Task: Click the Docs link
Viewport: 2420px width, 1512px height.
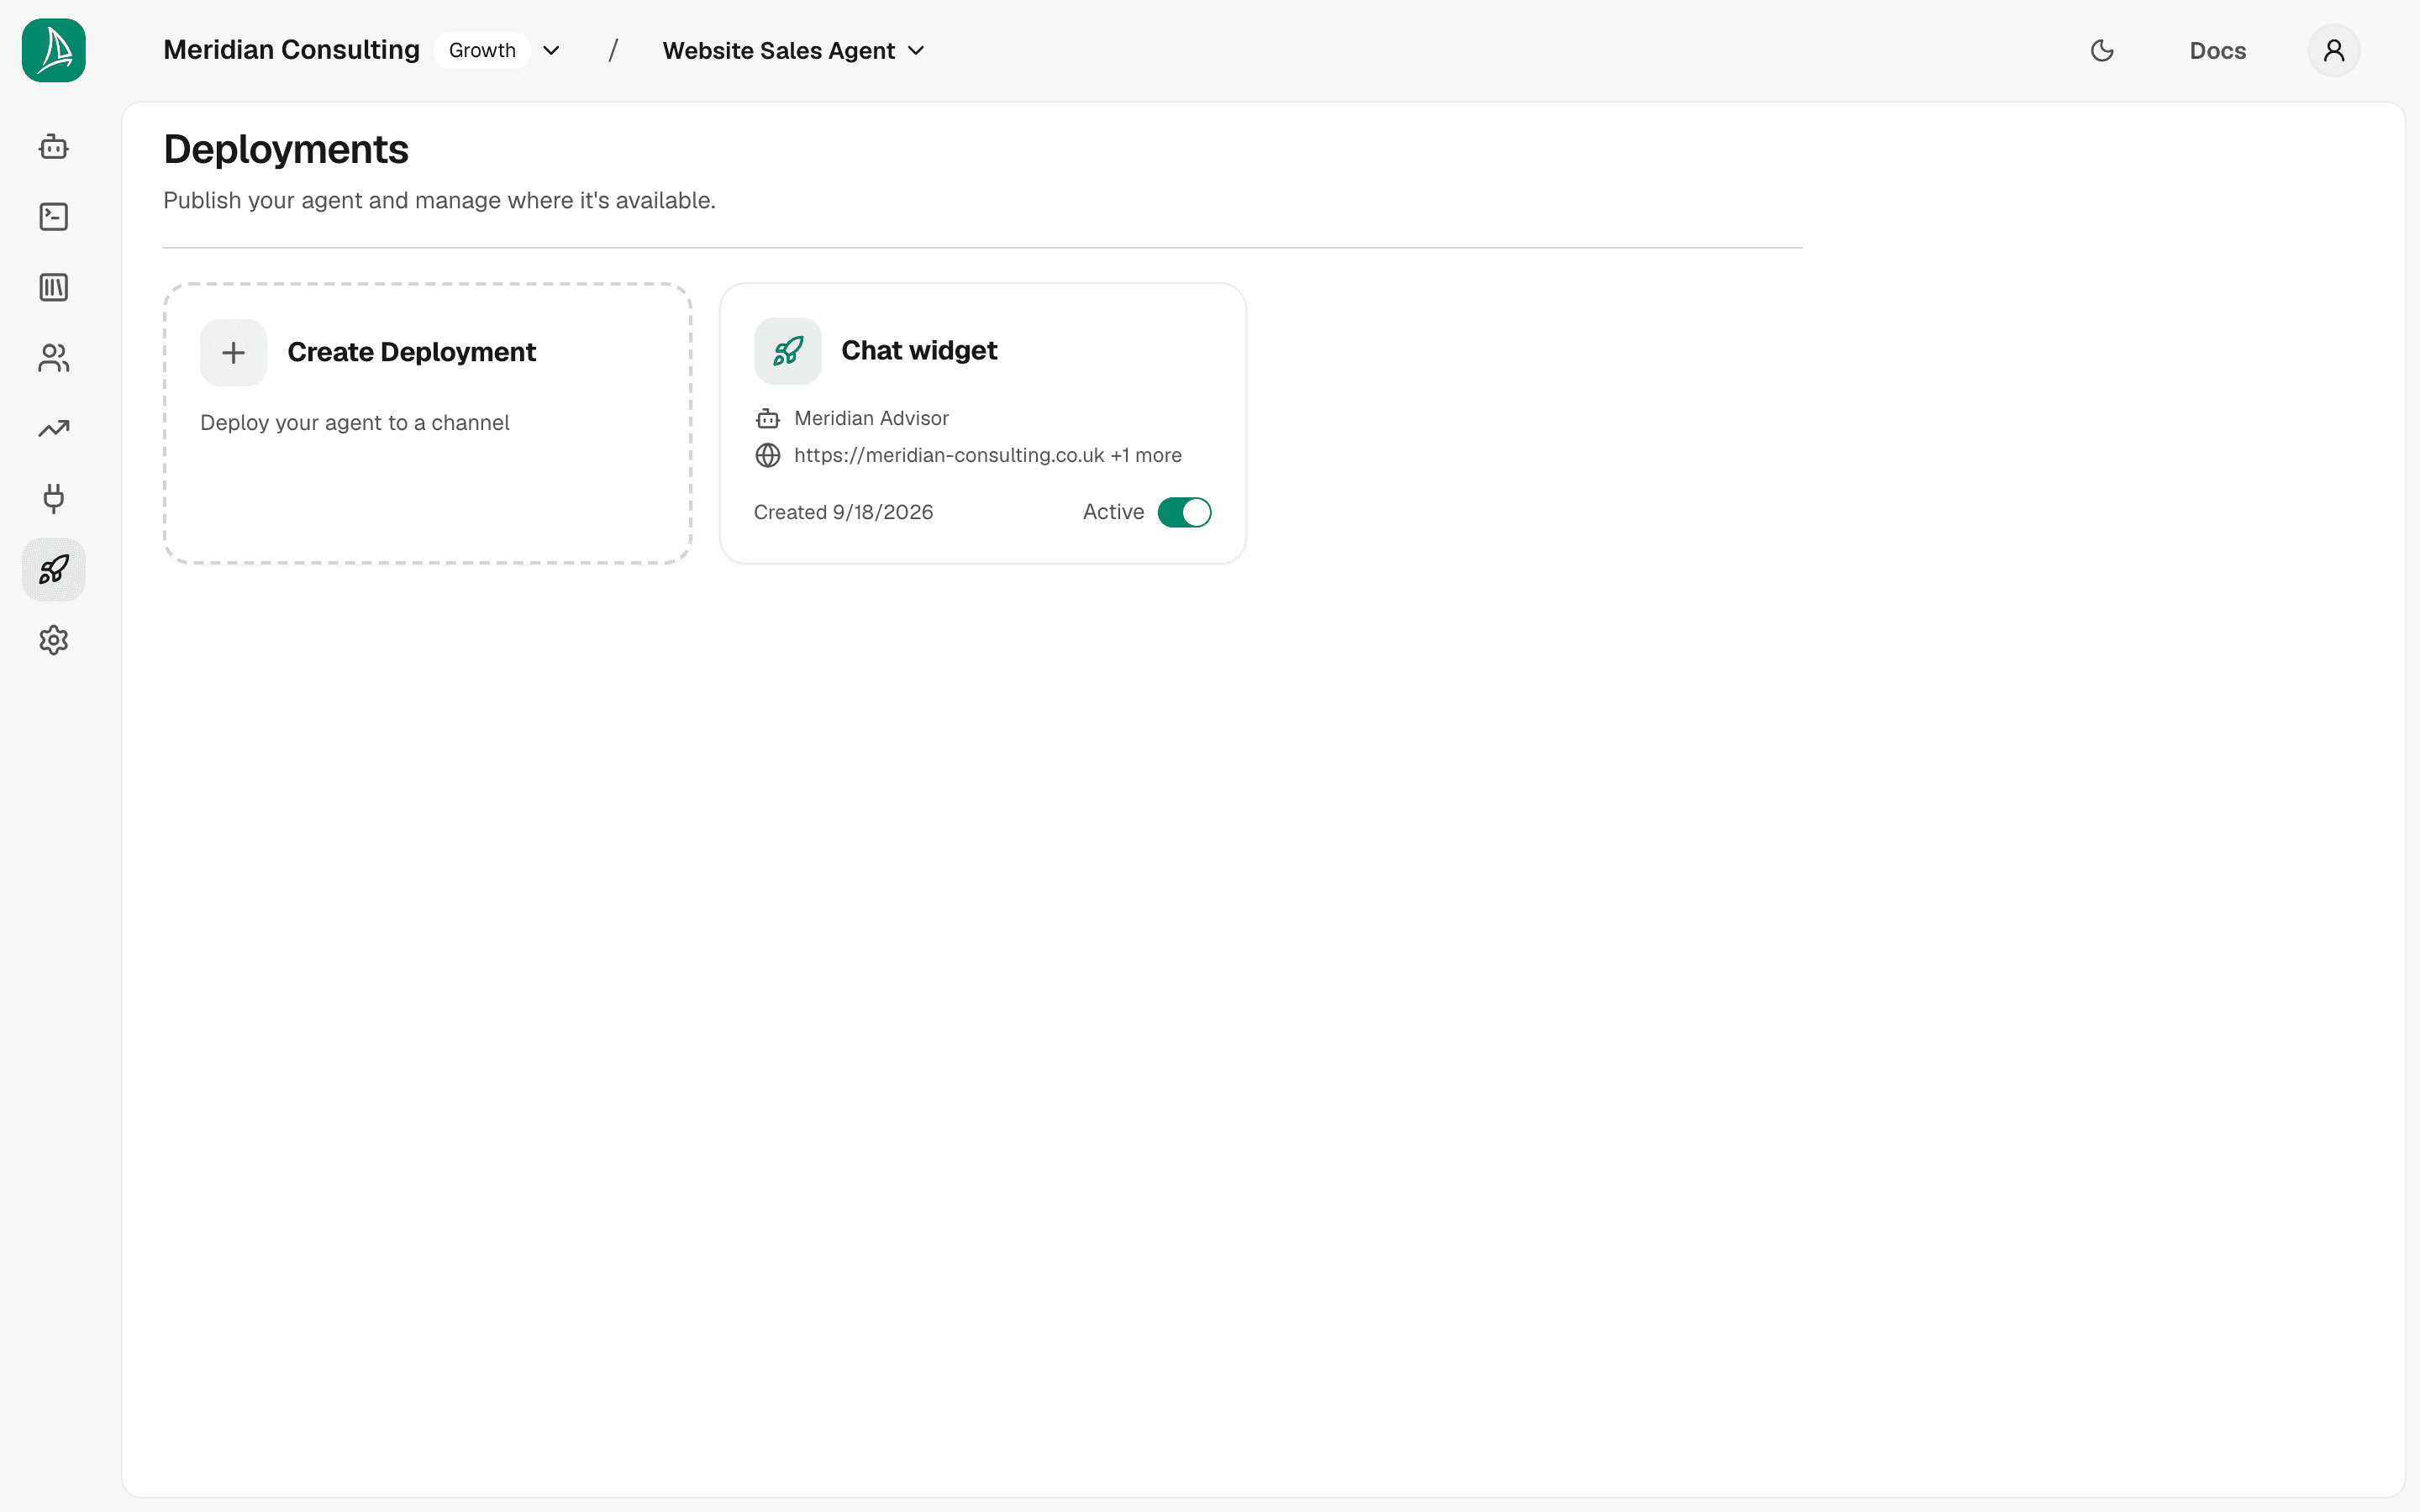Action: 2217,50
